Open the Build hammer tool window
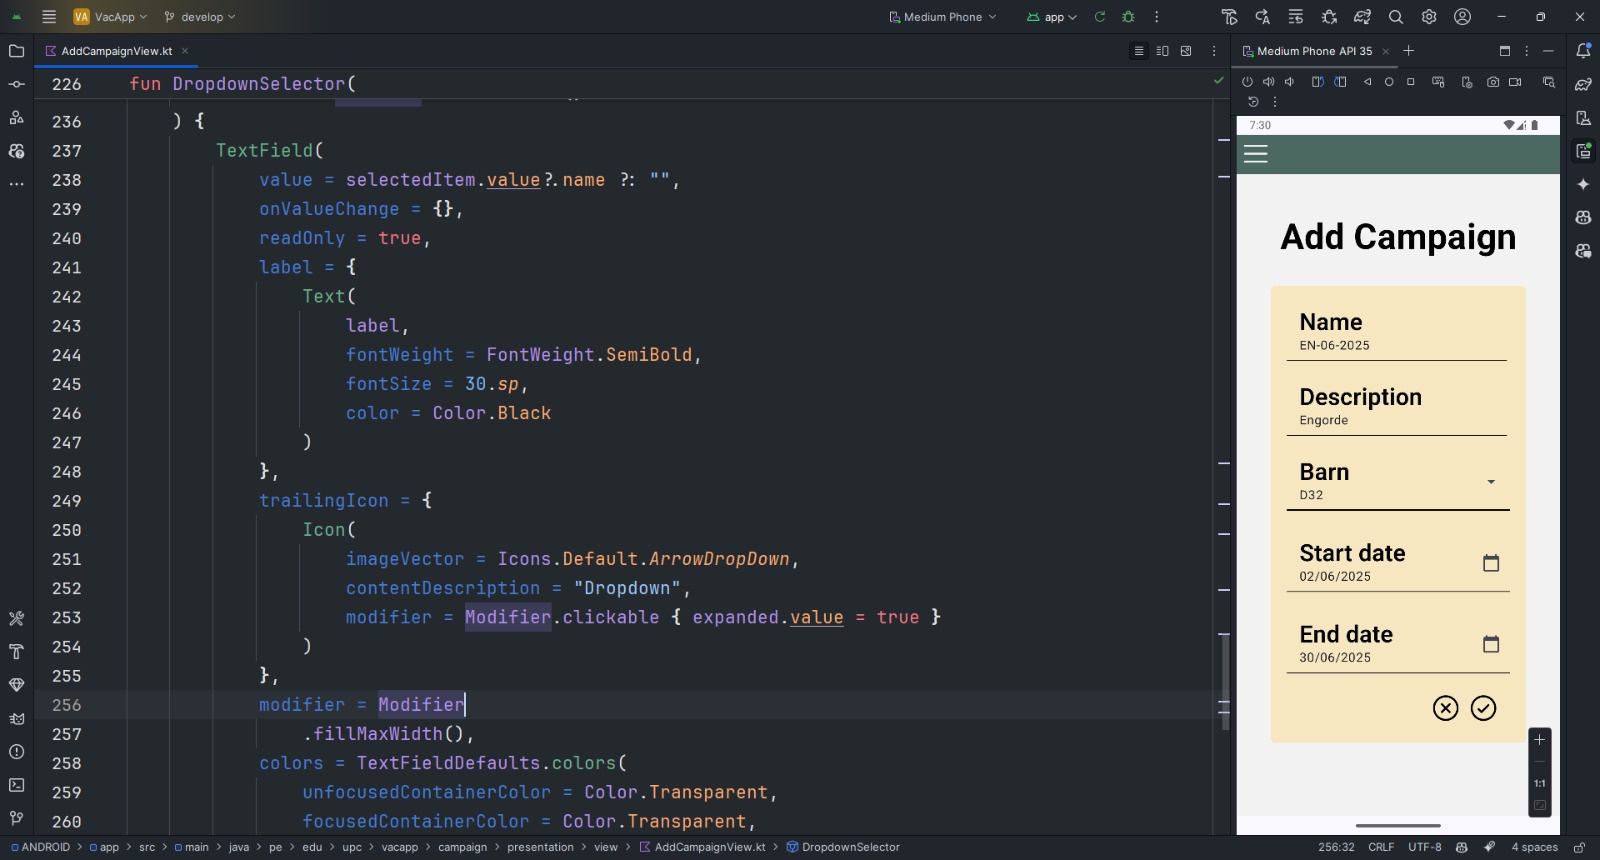1600x860 pixels. pyautogui.click(x=16, y=652)
